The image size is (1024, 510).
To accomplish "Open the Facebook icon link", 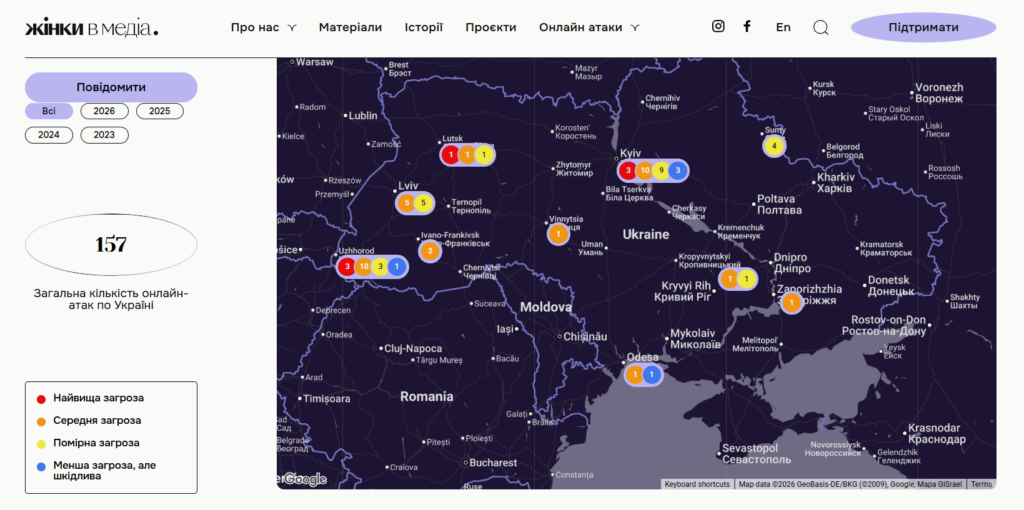I will click(x=747, y=27).
